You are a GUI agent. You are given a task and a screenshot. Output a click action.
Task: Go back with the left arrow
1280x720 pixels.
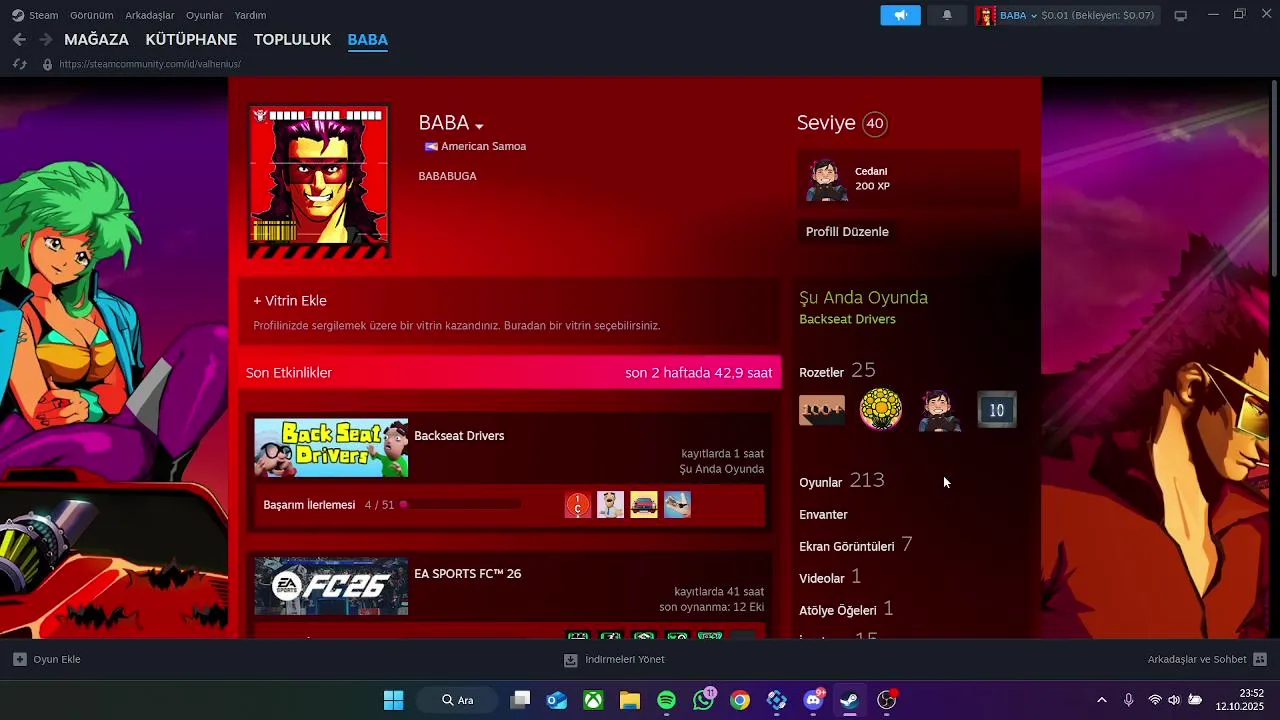coord(19,39)
